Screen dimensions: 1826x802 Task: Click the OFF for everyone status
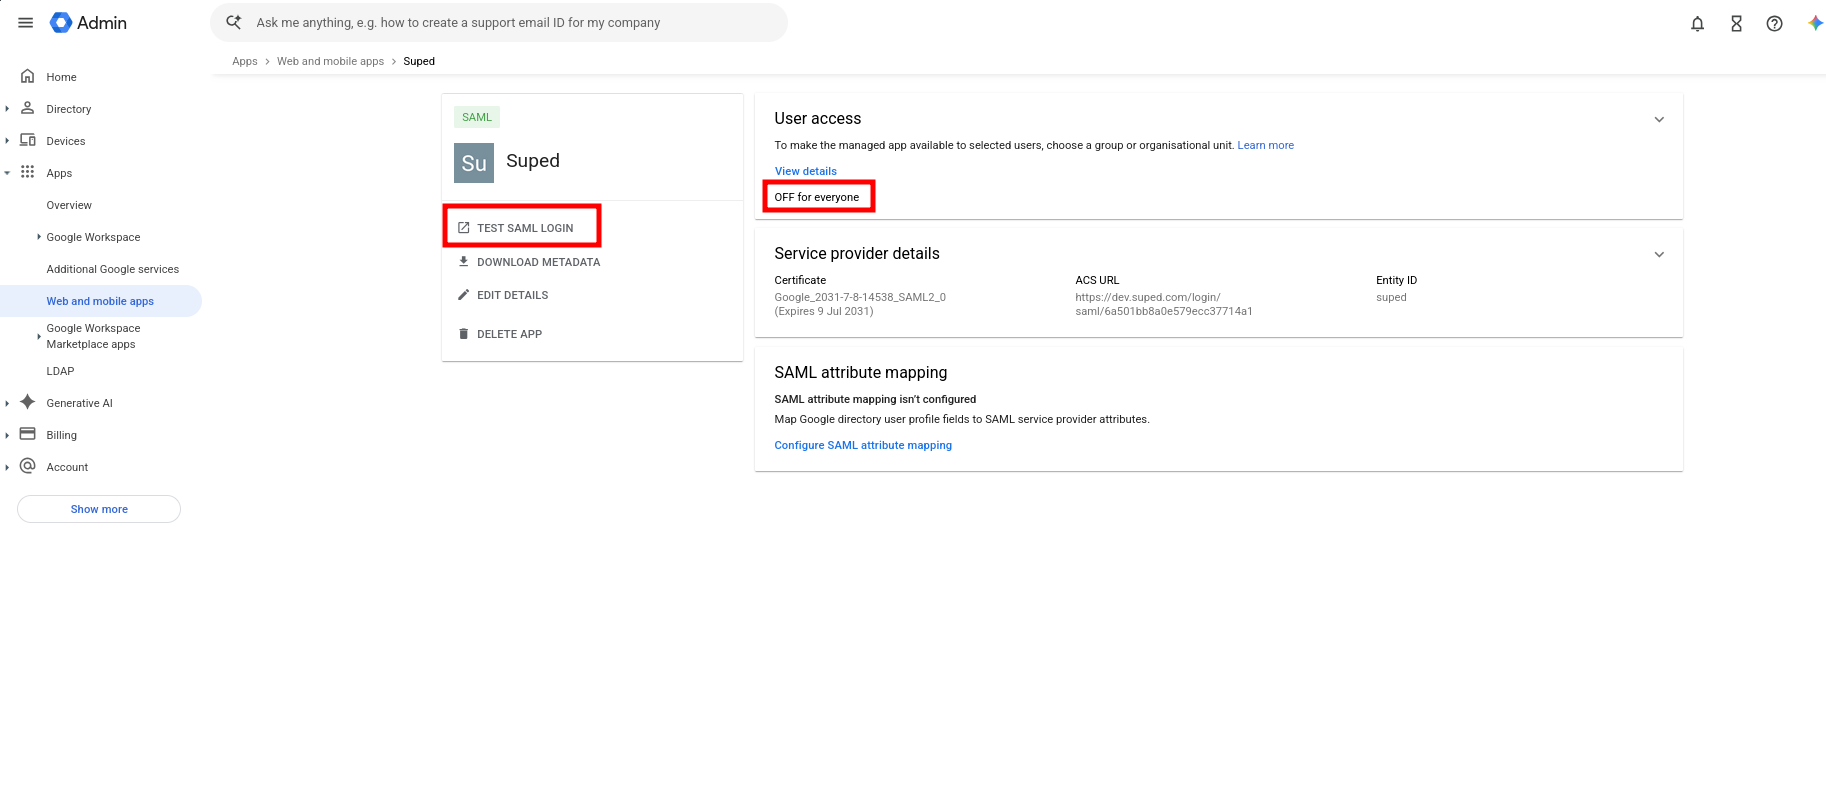click(817, 197)
